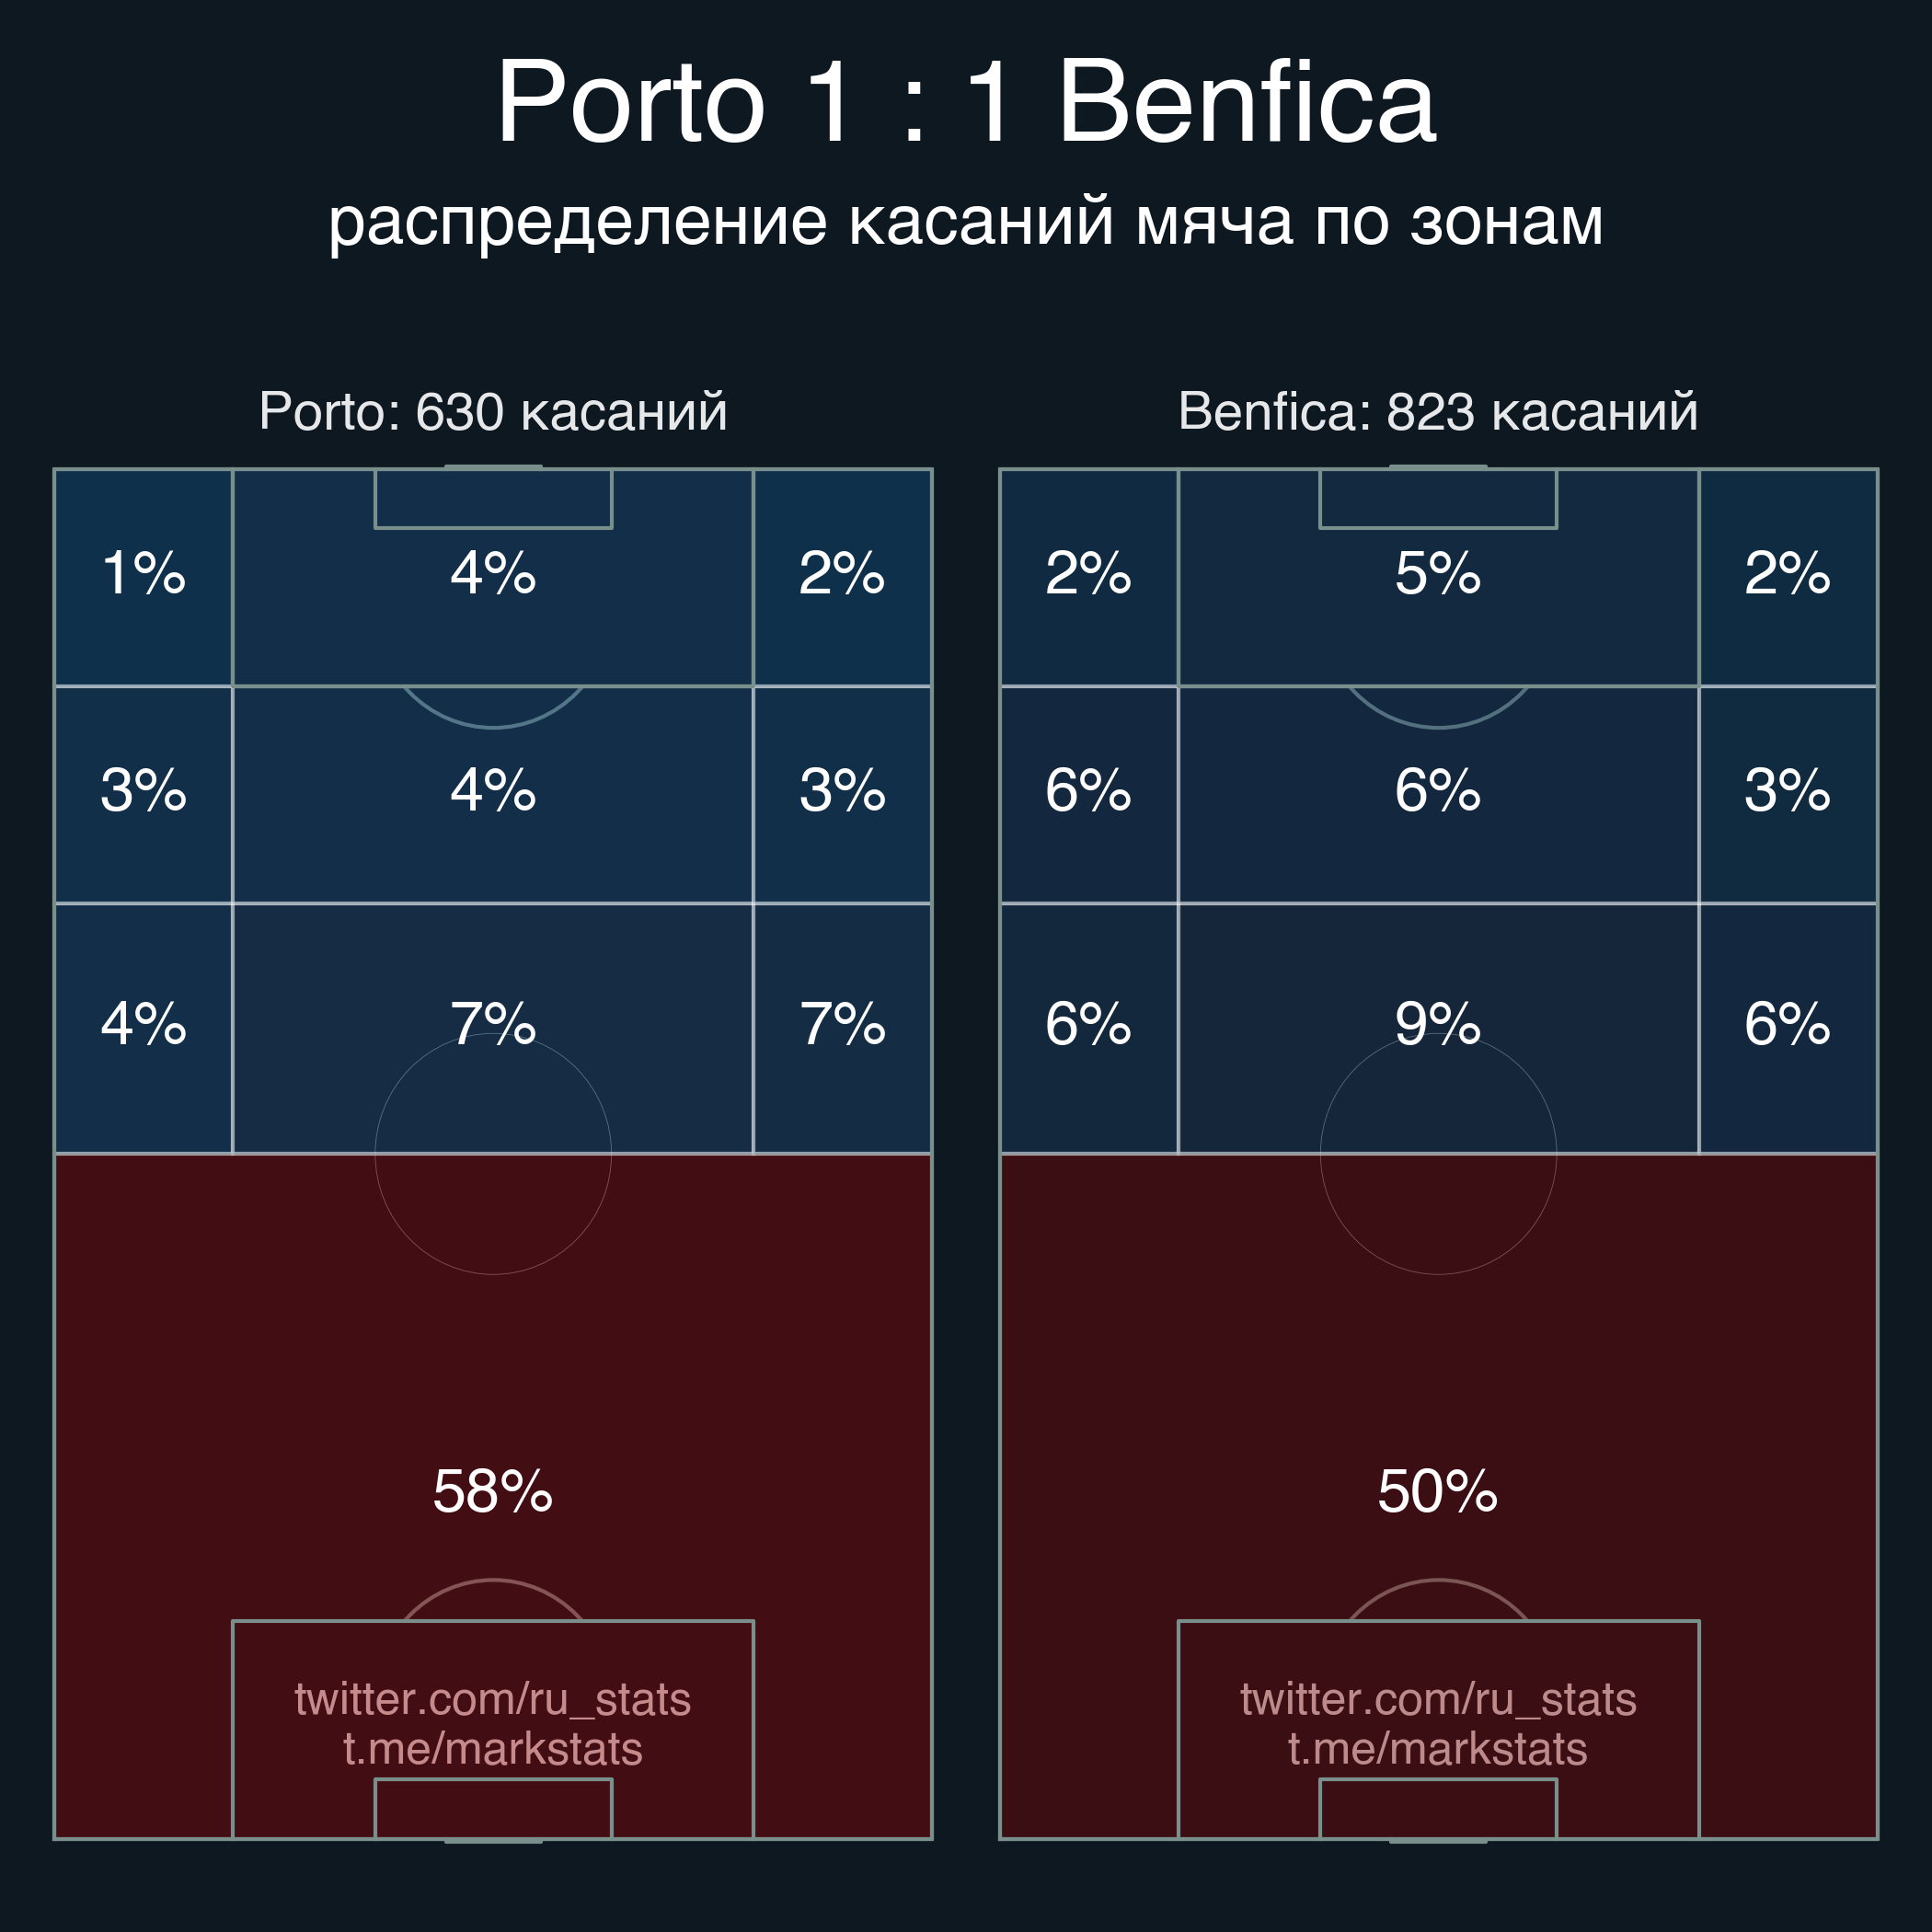This screenshot has width=1932, height=1932.
Task: Select Benfica's 9% central midfield zone
Action: [1438, 1029]
